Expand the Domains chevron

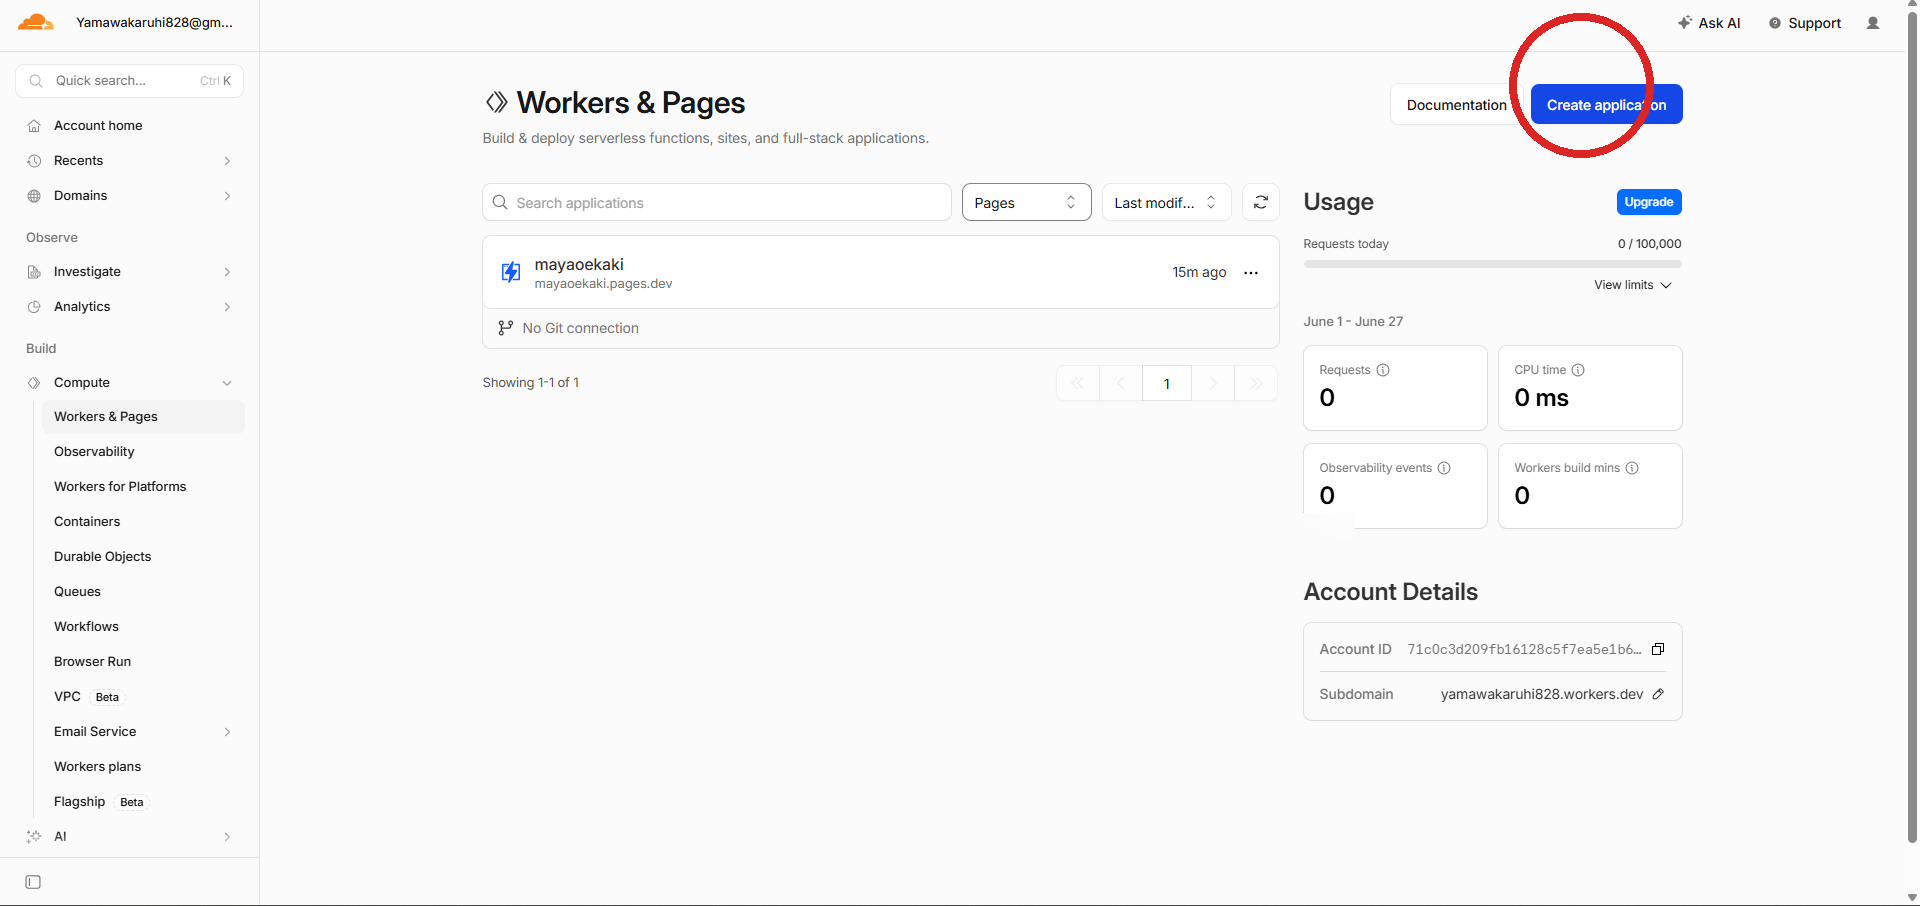227,196
